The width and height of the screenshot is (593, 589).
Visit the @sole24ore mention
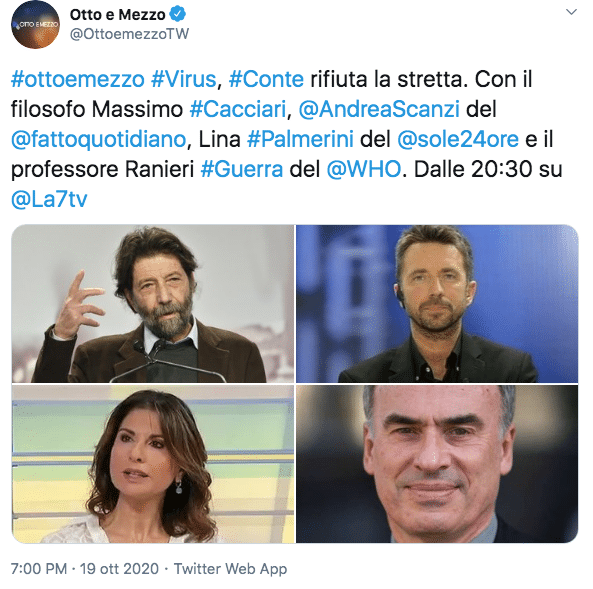coord(458,140)
